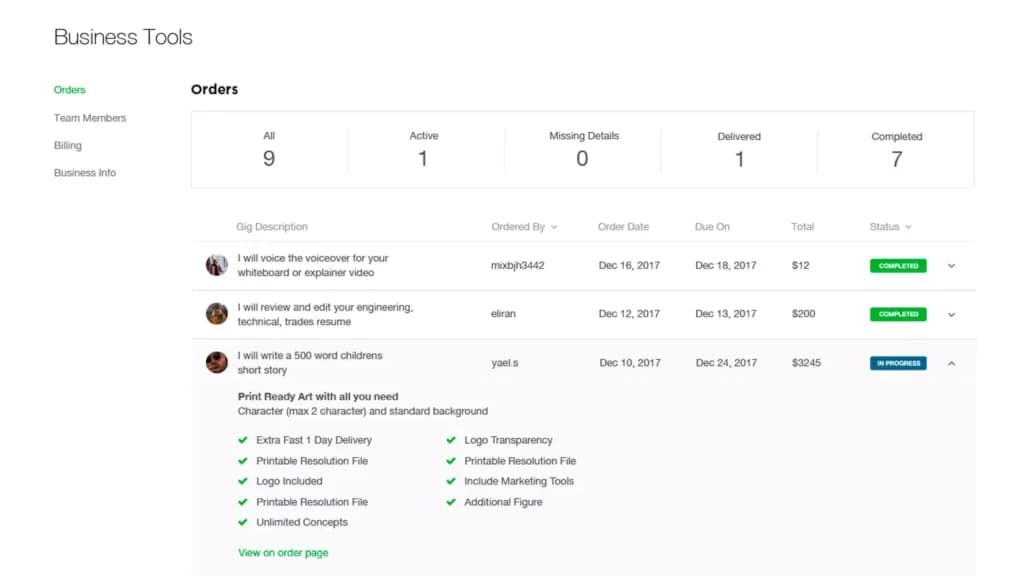Click the Gig Description column header
Screen dimensions: 1024x576
(272, 227)
